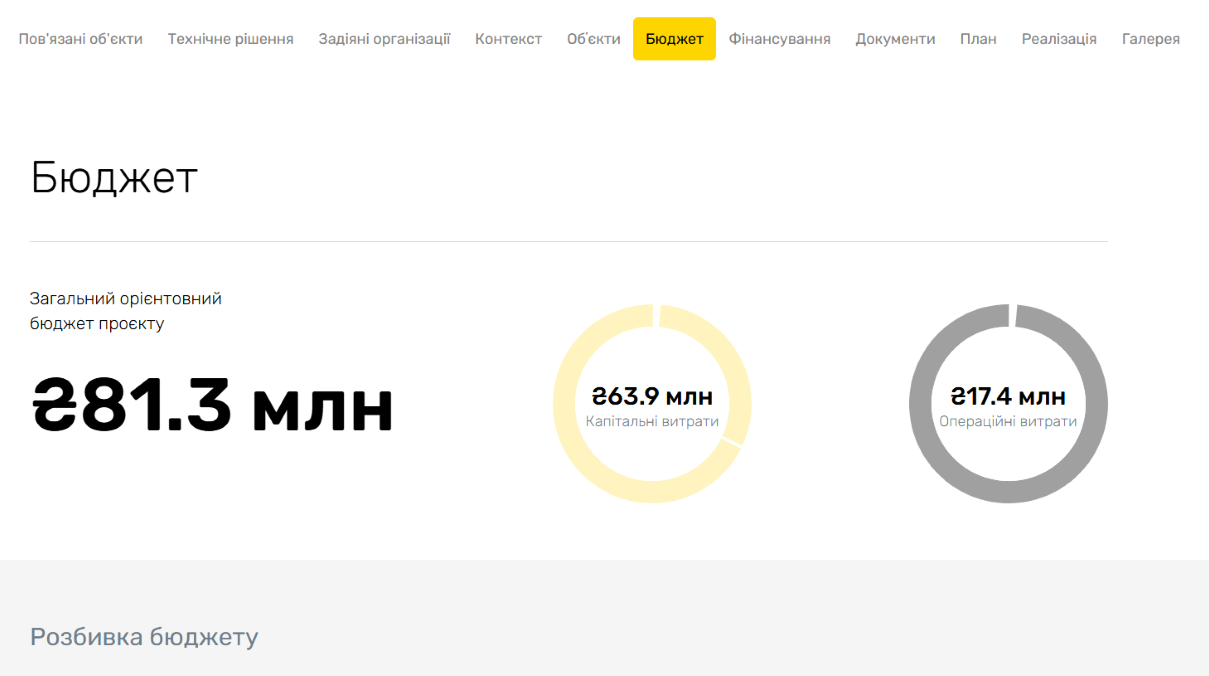The image size is (1209, 676).
Task: Select the ₴17.4 млн amount text
Action: pyautogui.click(x=1008, y=397)
